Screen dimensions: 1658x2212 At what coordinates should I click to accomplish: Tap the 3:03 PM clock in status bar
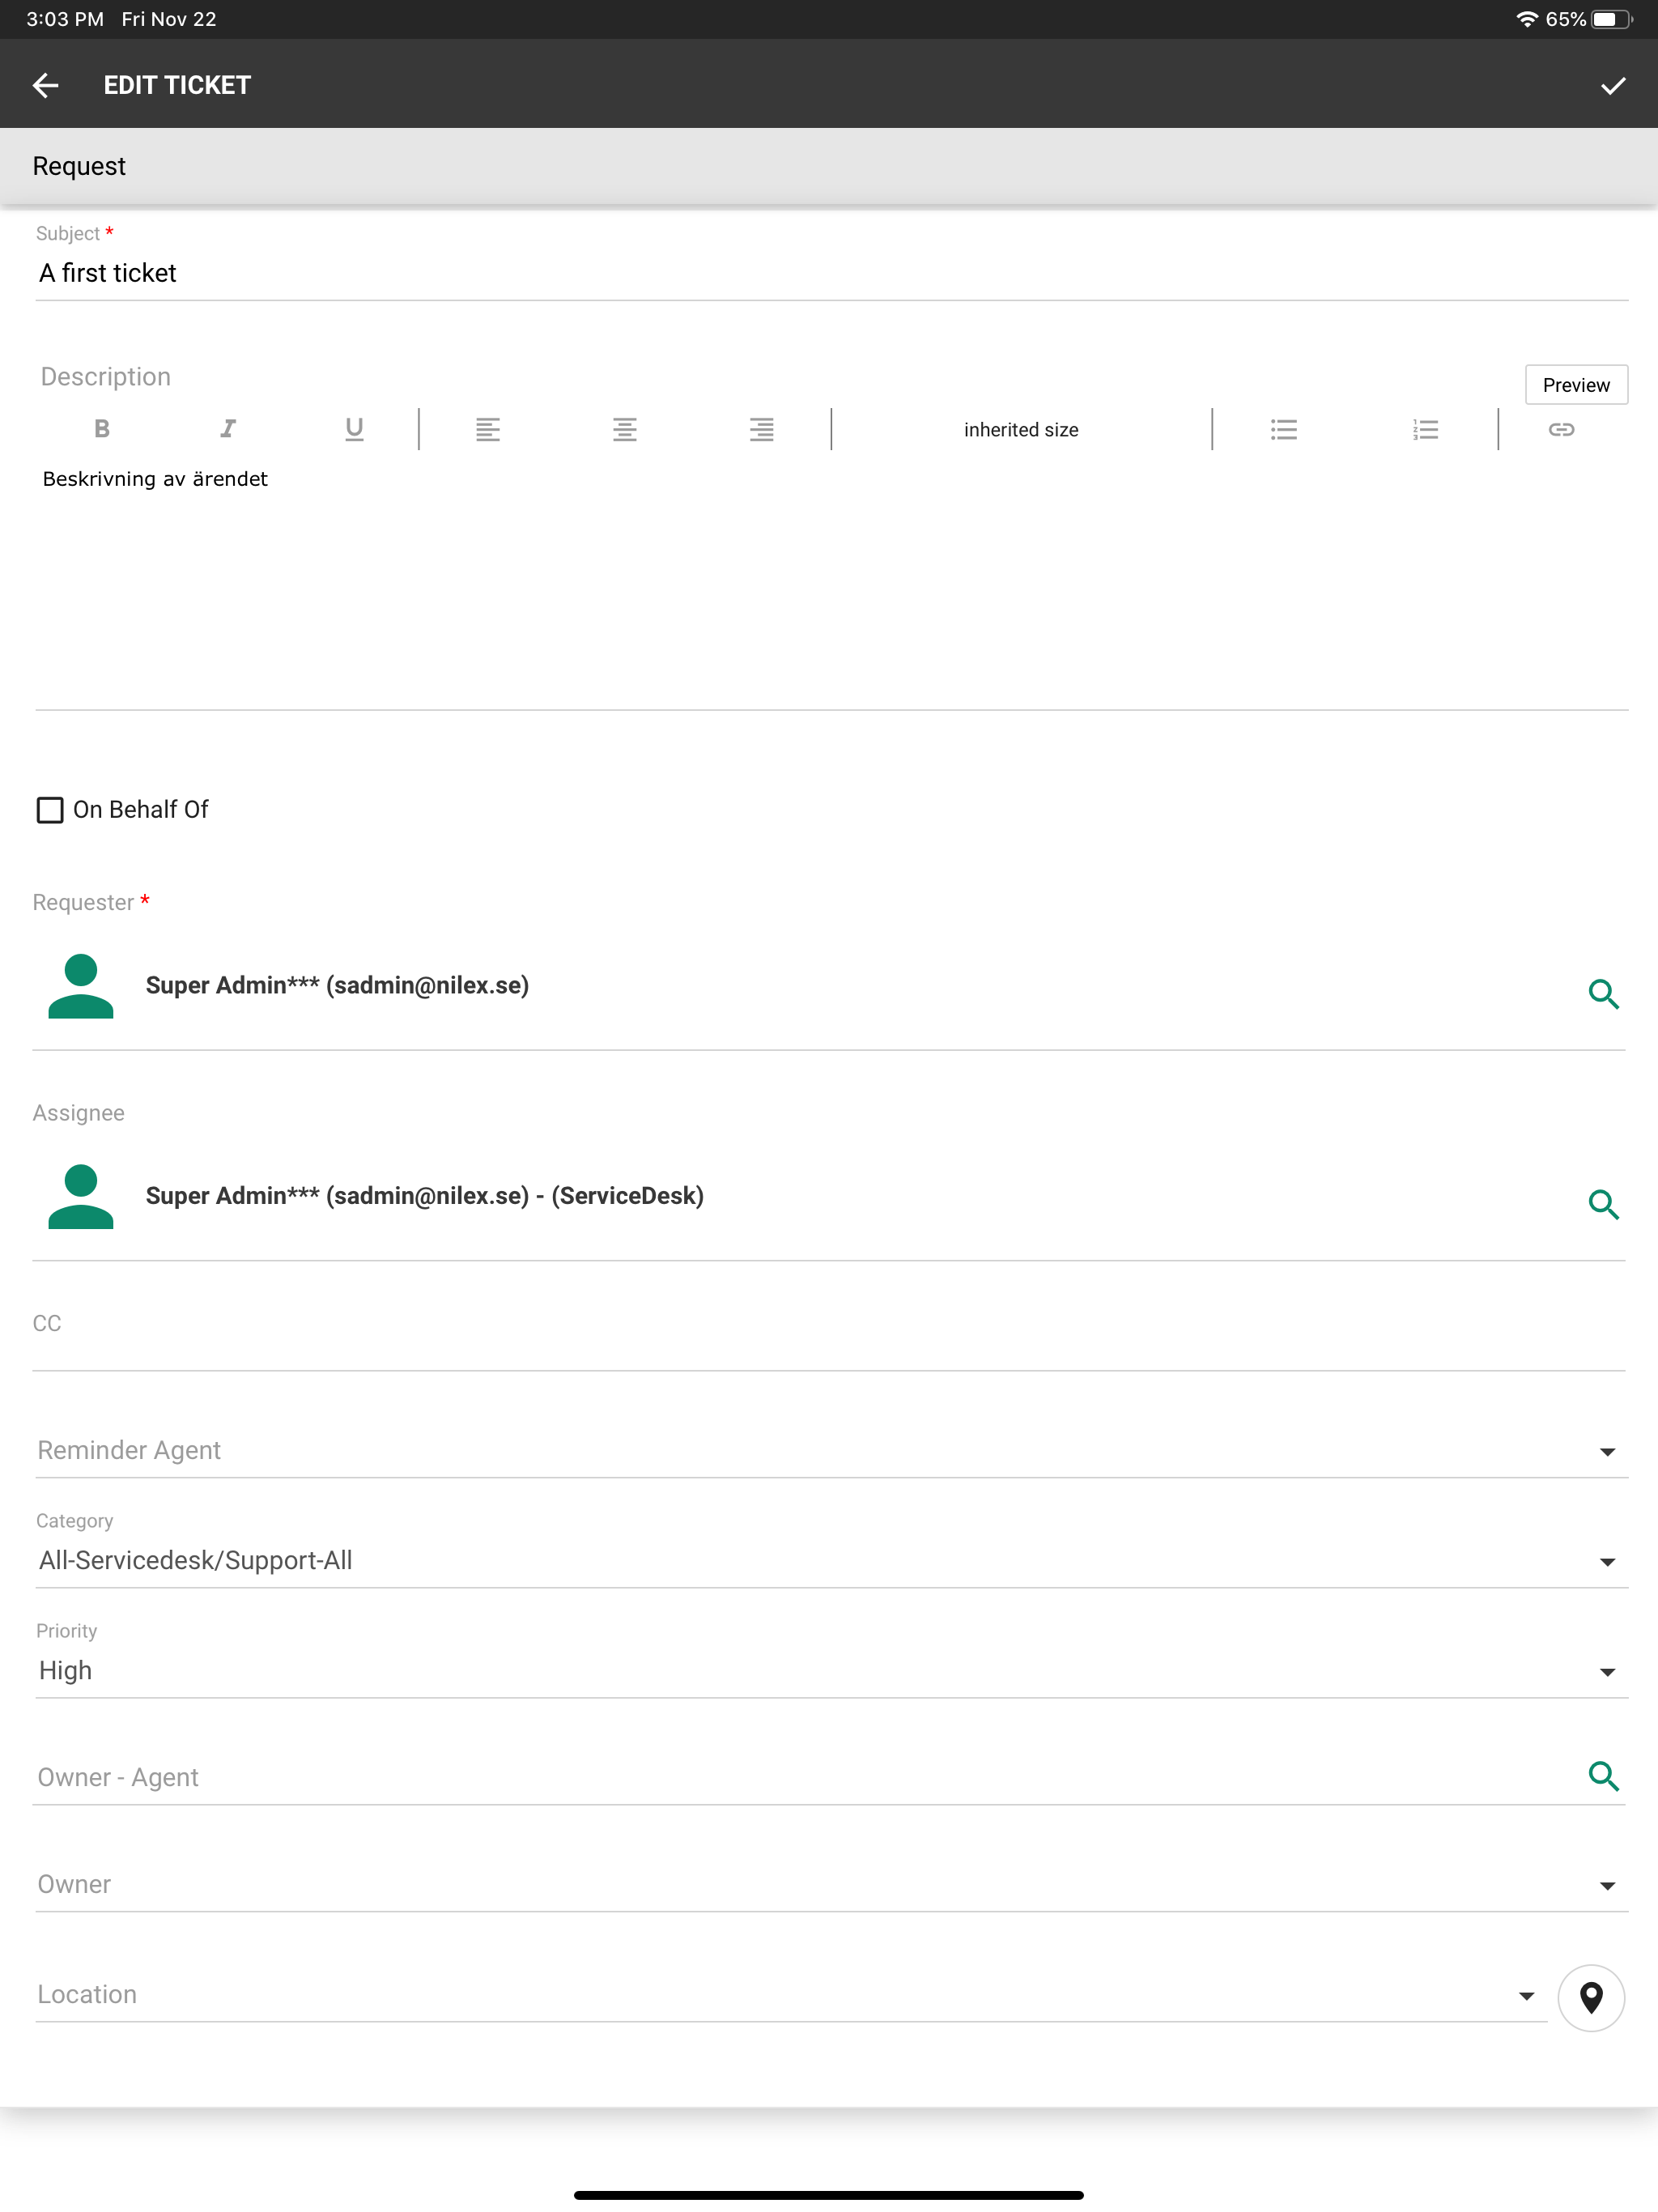(65, 19)
